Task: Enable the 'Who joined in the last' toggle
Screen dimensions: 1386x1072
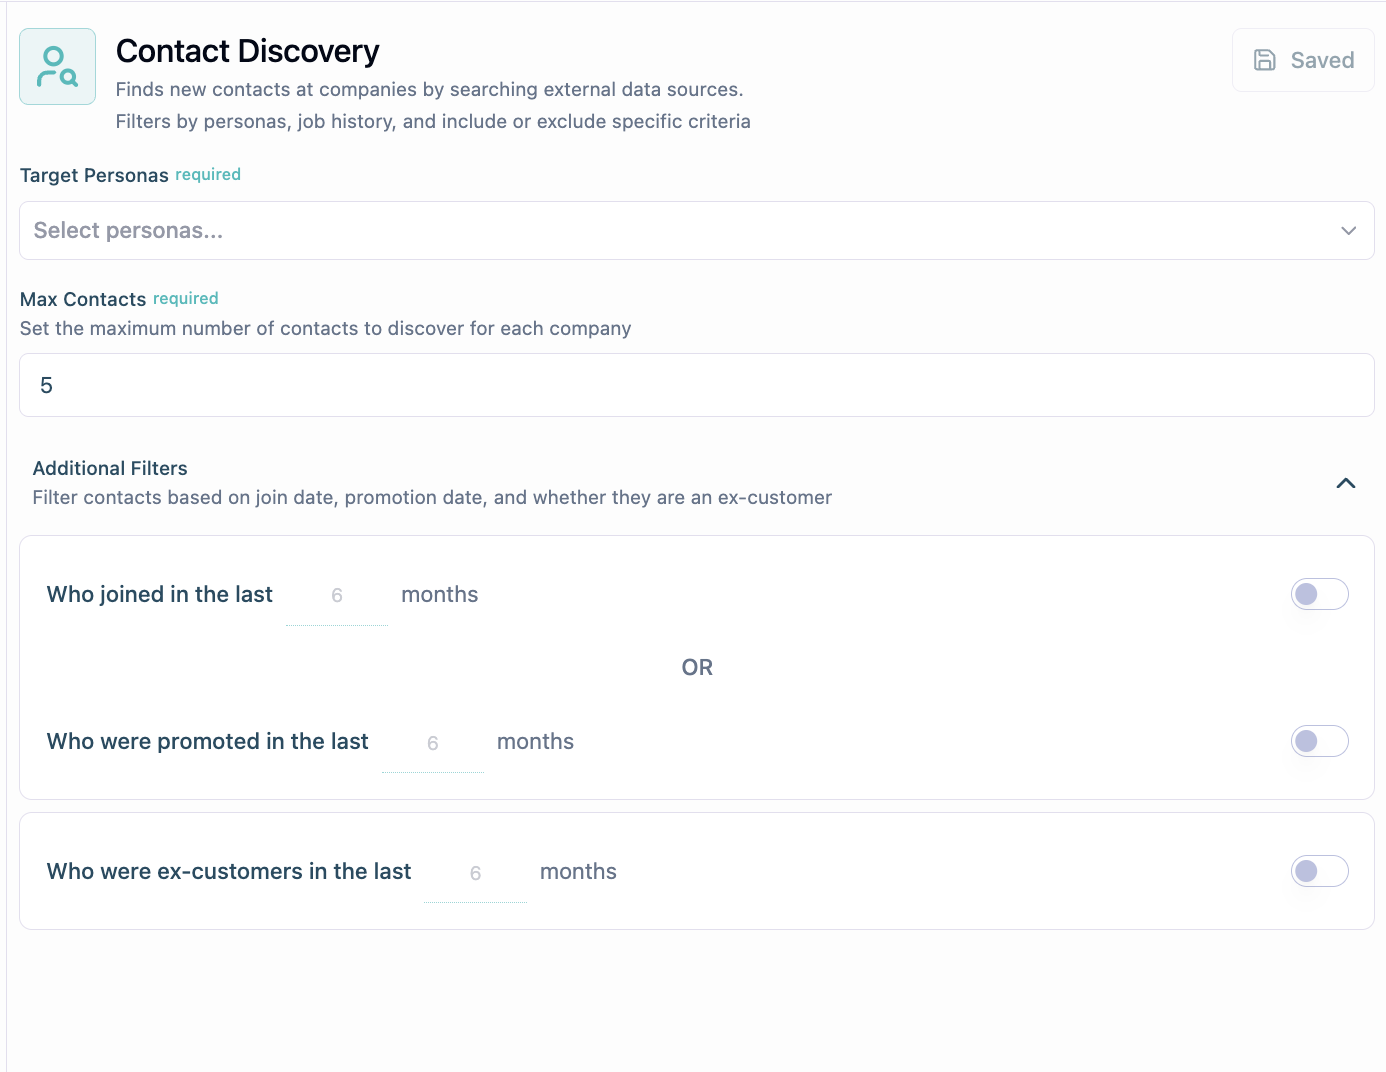Action: click(x=1319, y=594)
